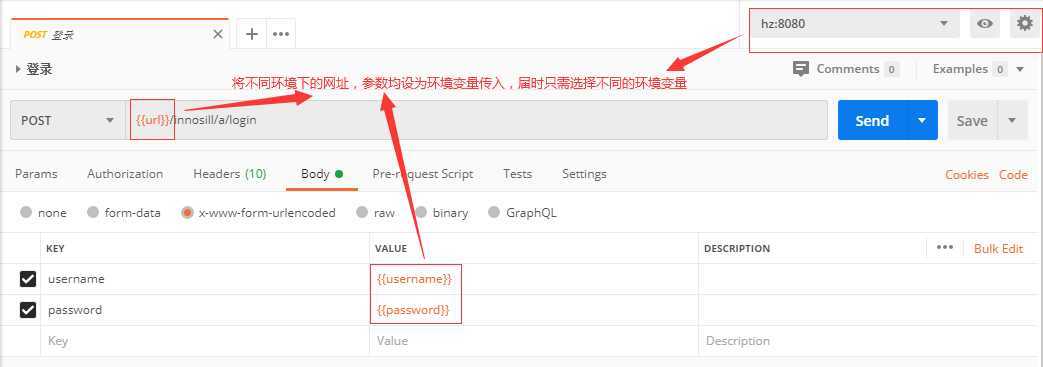Open manage environments gear icon

1024,24
